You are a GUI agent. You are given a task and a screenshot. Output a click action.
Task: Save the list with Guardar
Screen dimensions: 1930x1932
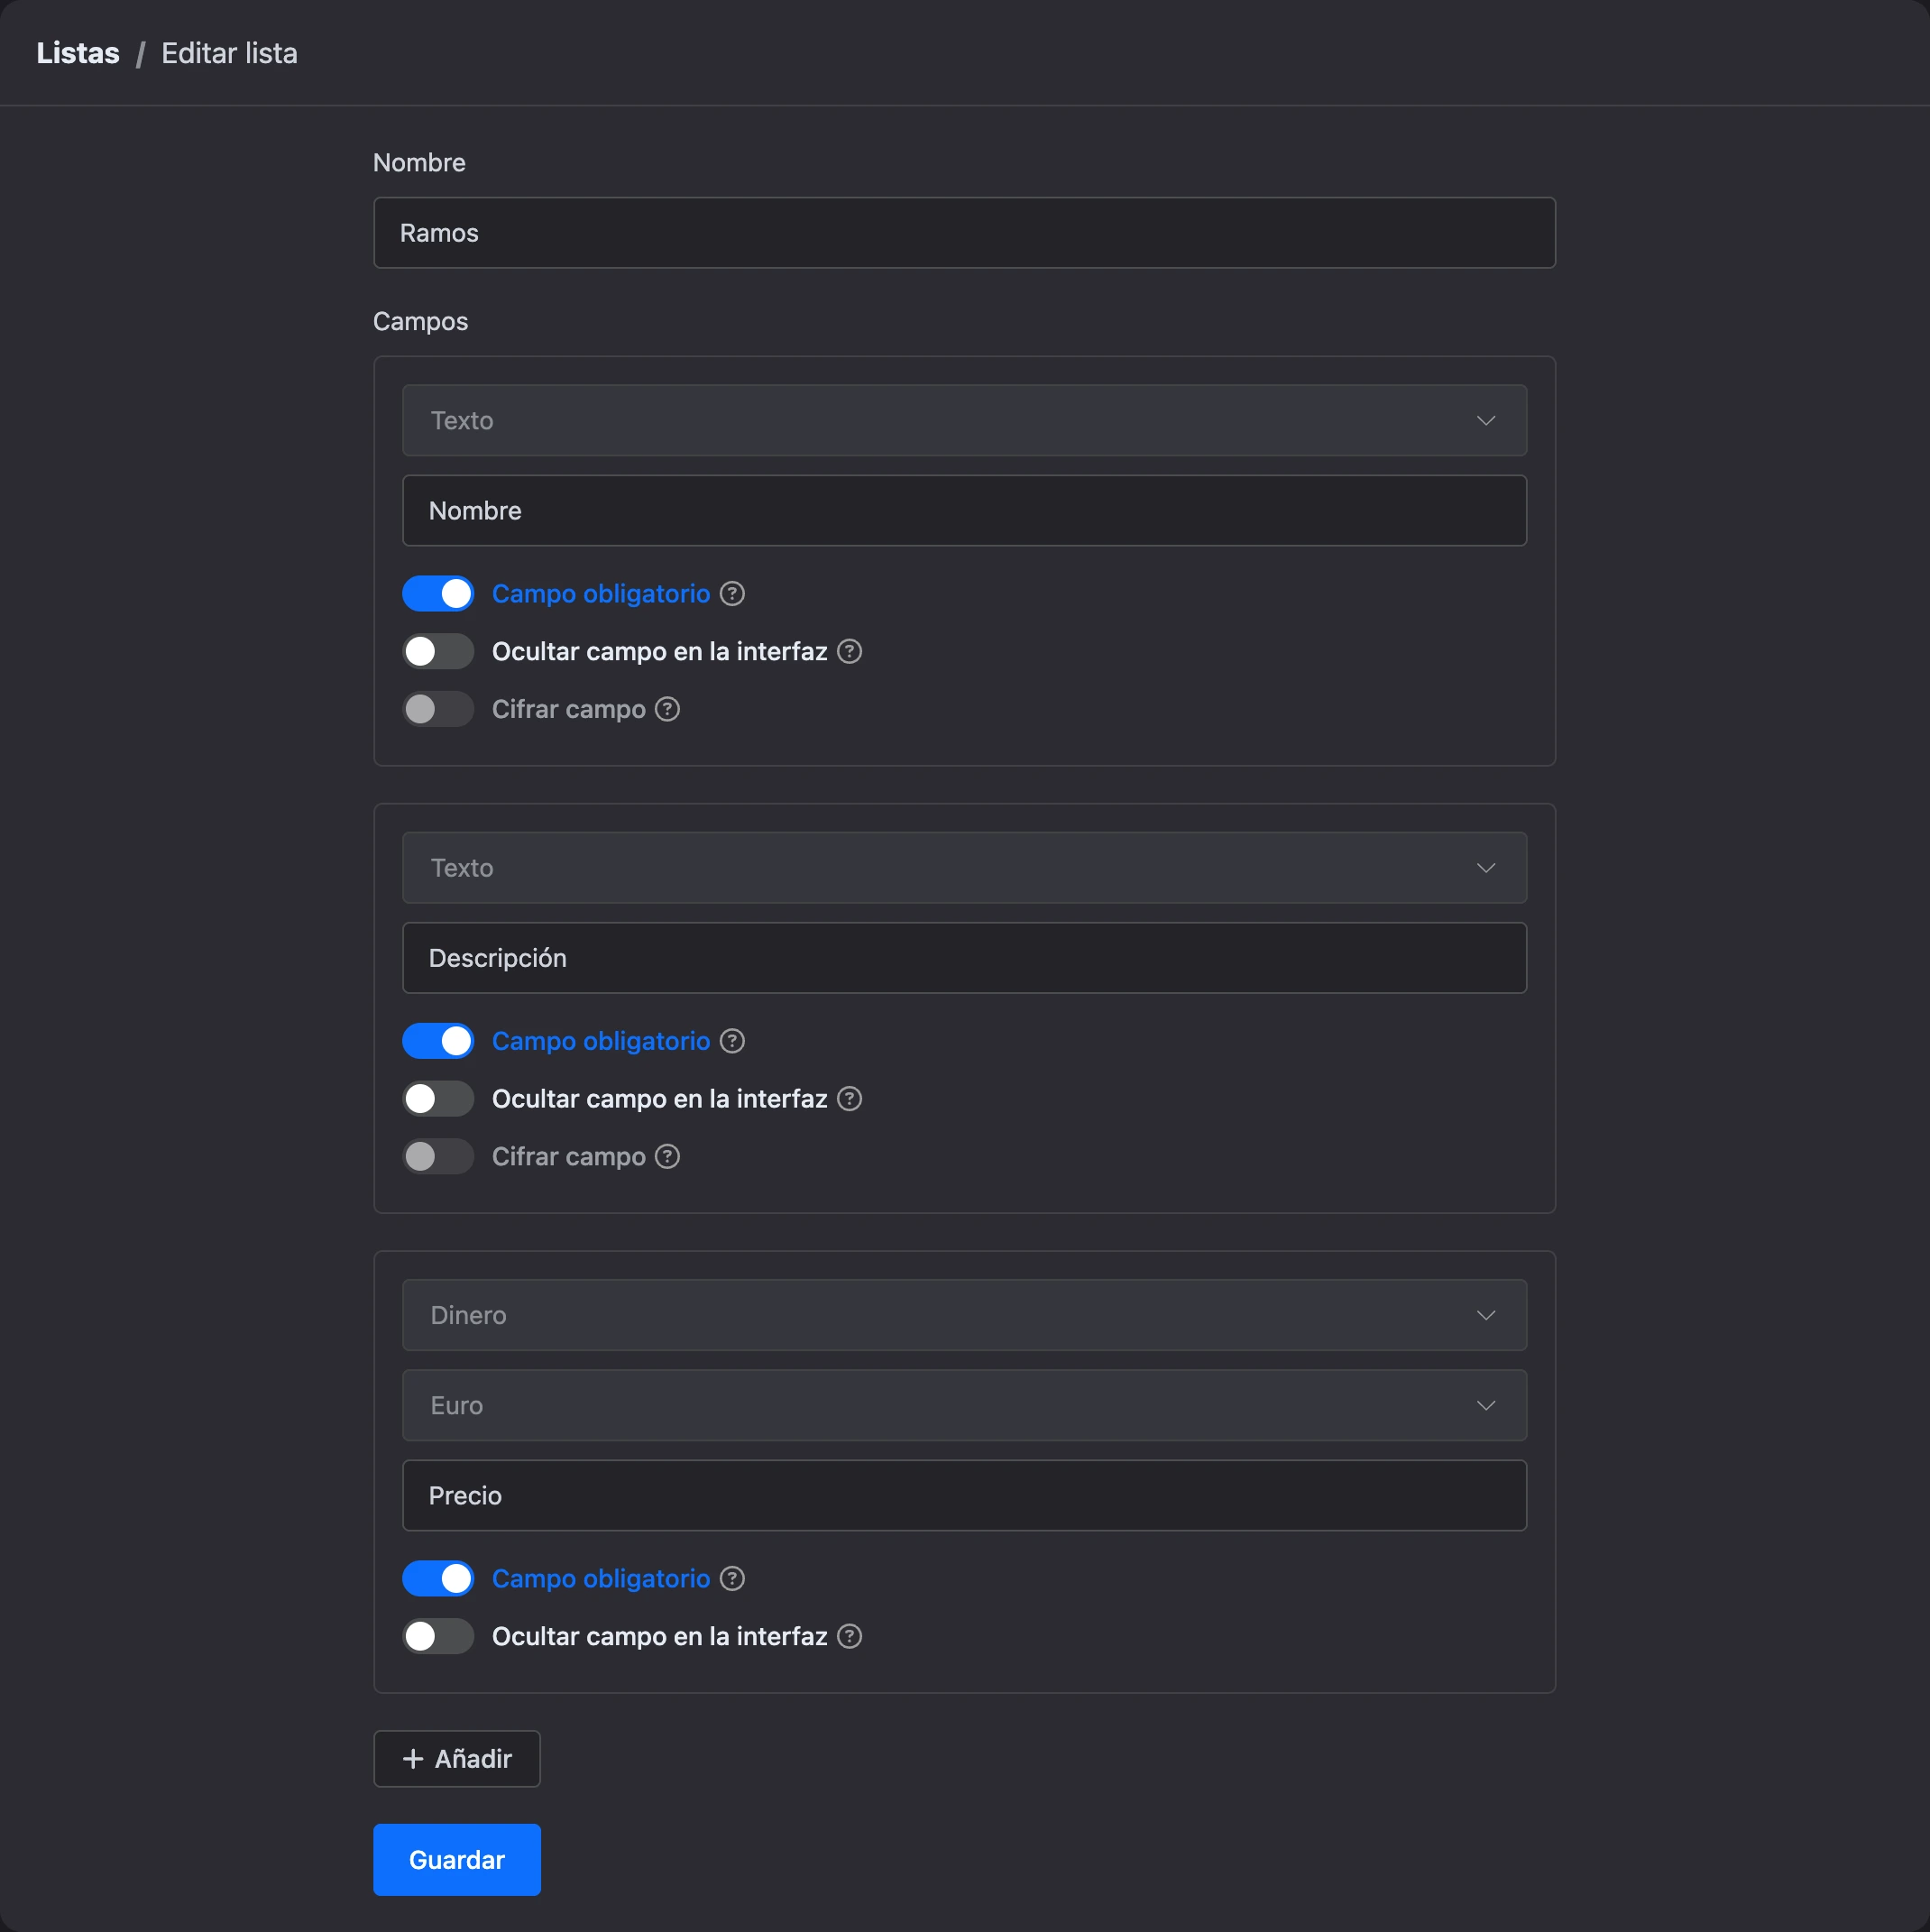[x=457, y=1861]
